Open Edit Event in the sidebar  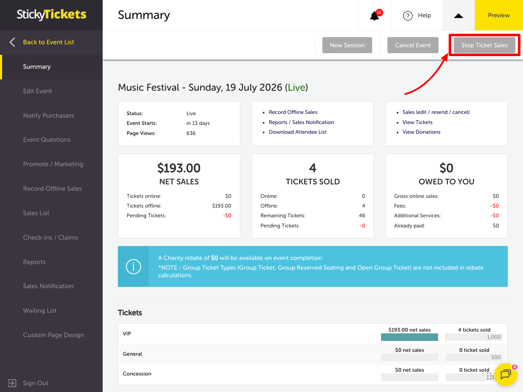pyautogui.click(x=37, y=91)
